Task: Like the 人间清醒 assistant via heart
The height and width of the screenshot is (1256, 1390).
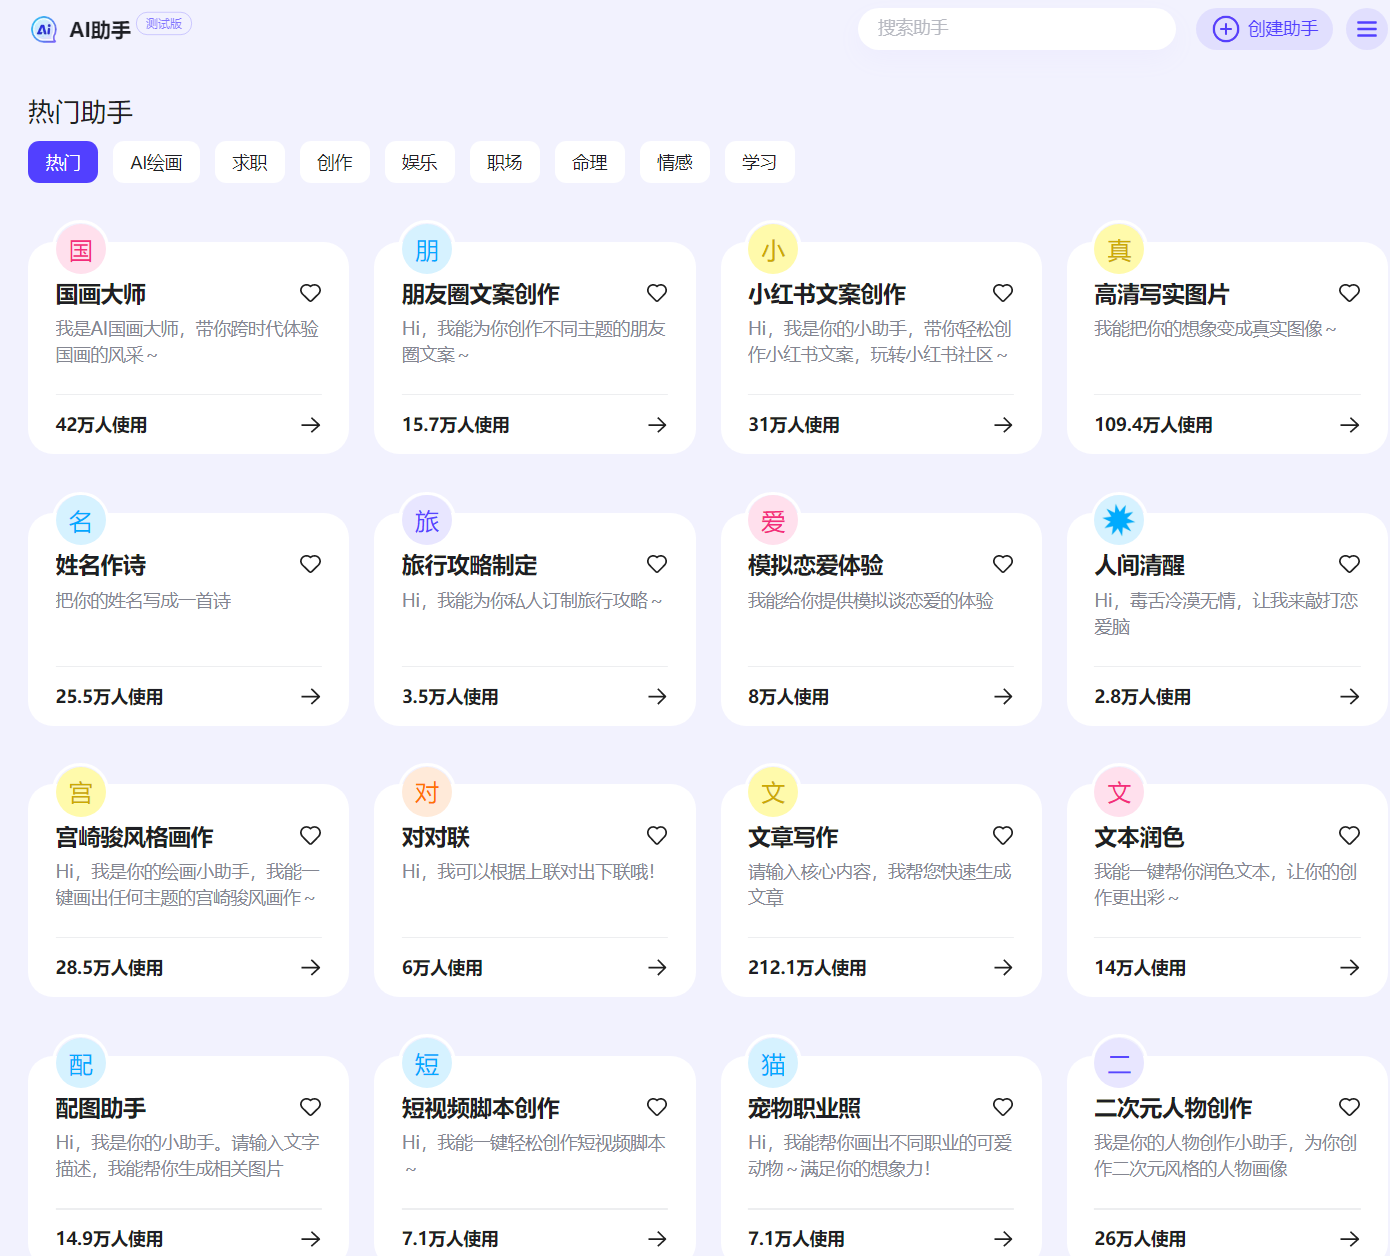Action: pos(1349,564)
